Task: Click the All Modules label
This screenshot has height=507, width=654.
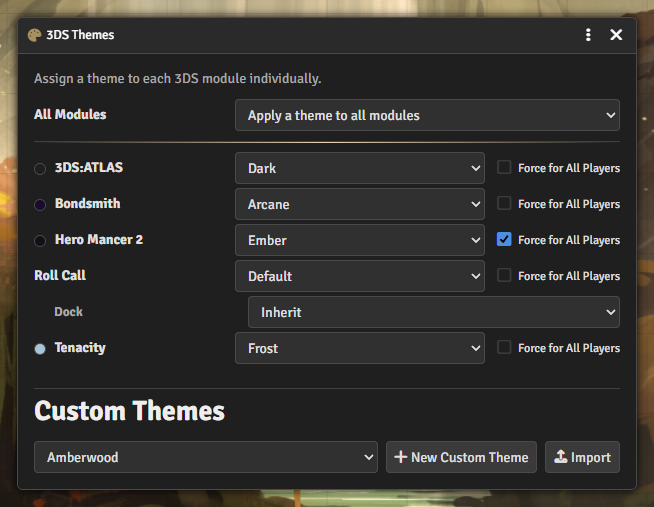Action: (x=70, y=114)
